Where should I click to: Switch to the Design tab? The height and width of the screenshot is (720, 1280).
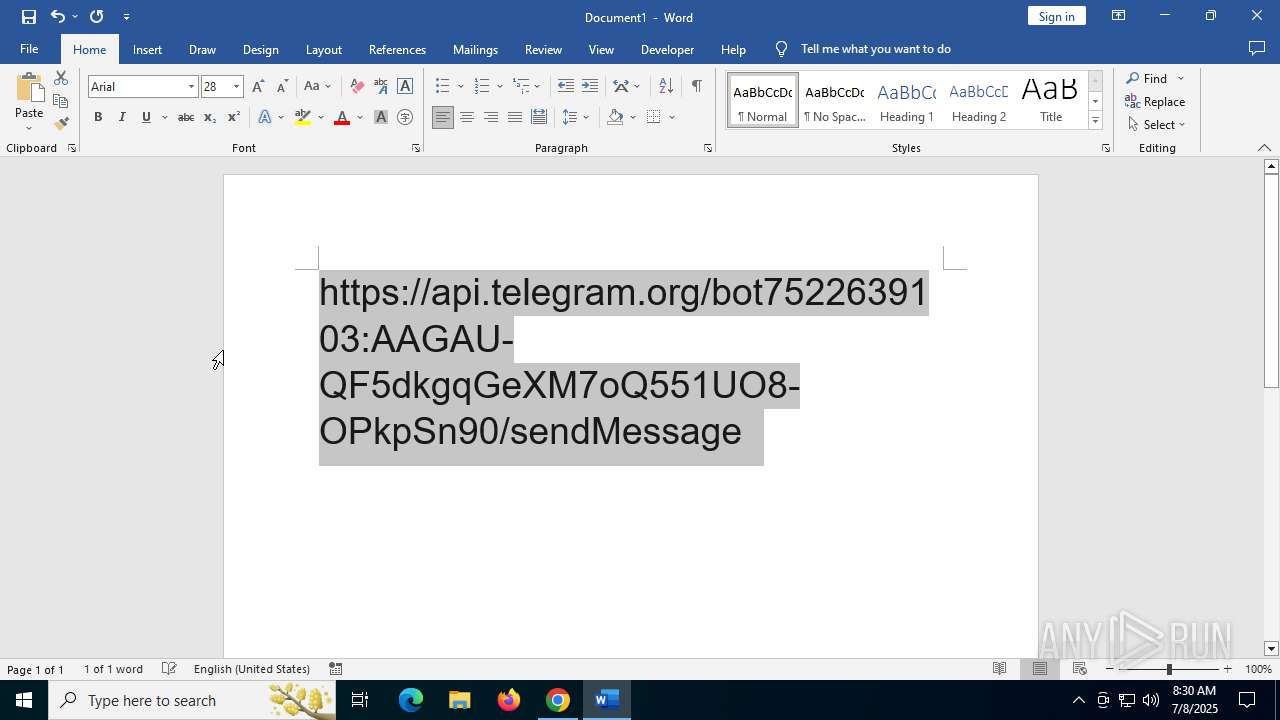[260, 49]
